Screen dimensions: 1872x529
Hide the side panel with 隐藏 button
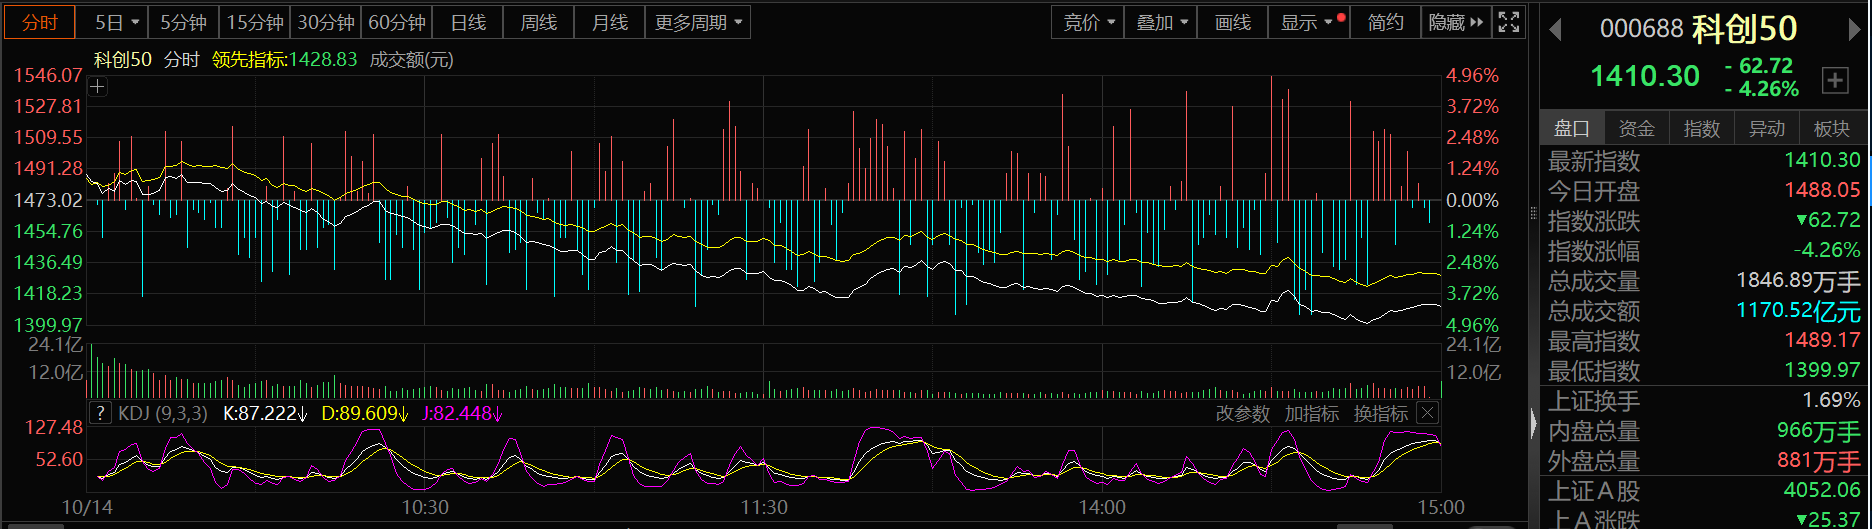pos(1455,22)
